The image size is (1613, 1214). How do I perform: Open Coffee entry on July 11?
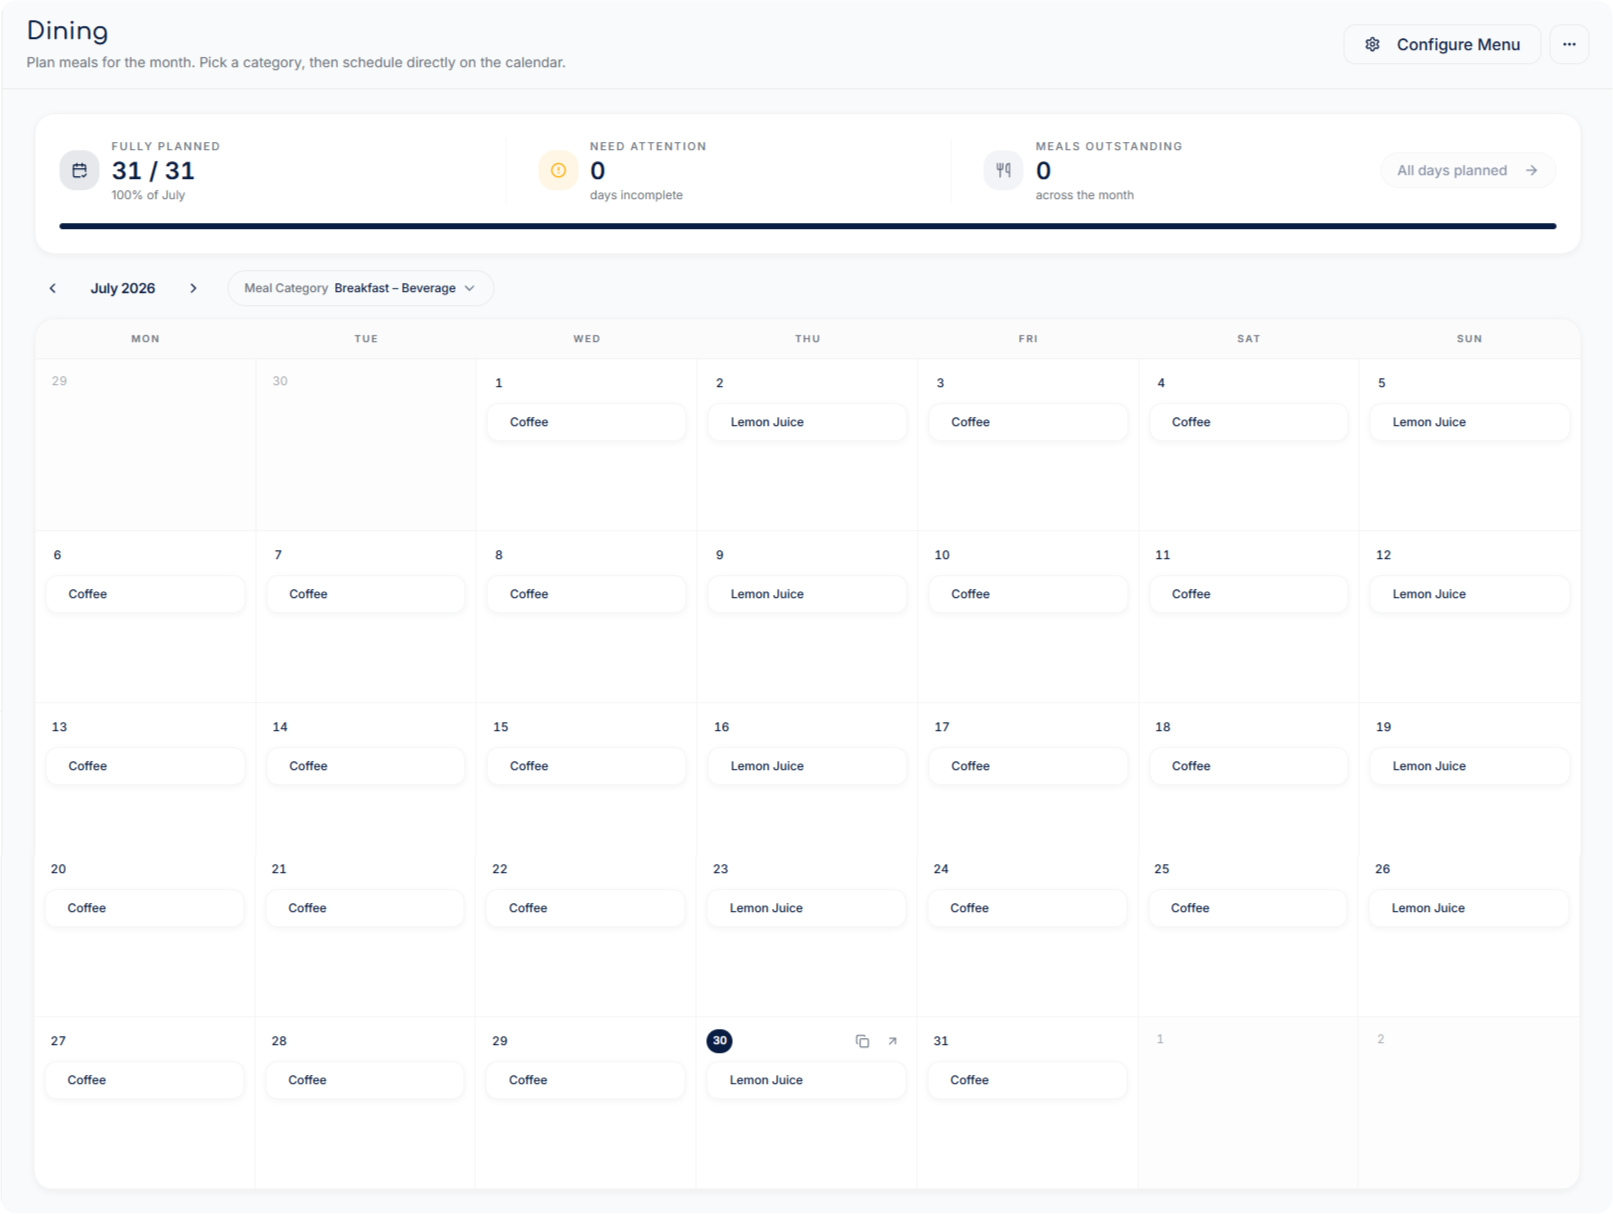click(x=1249, y=594)
